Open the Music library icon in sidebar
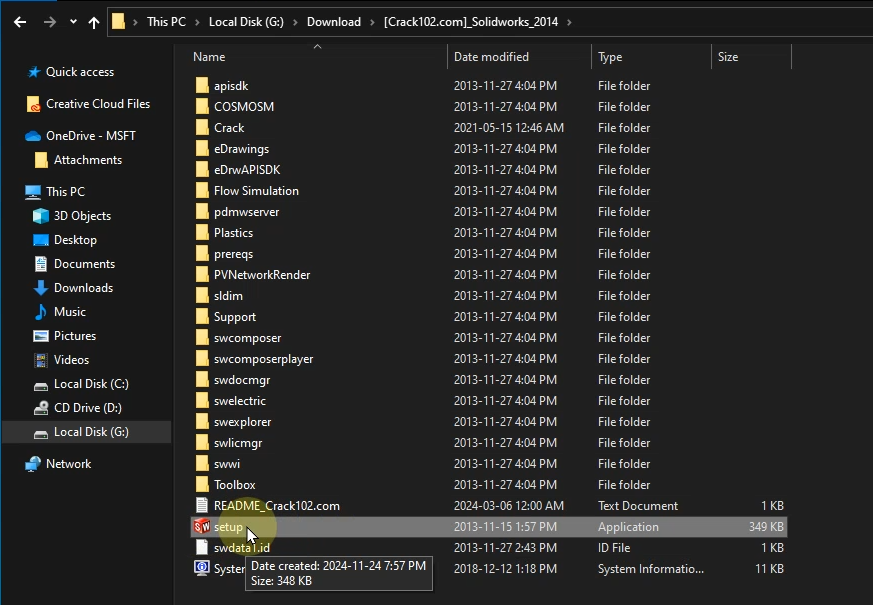 tap(41, 312)
